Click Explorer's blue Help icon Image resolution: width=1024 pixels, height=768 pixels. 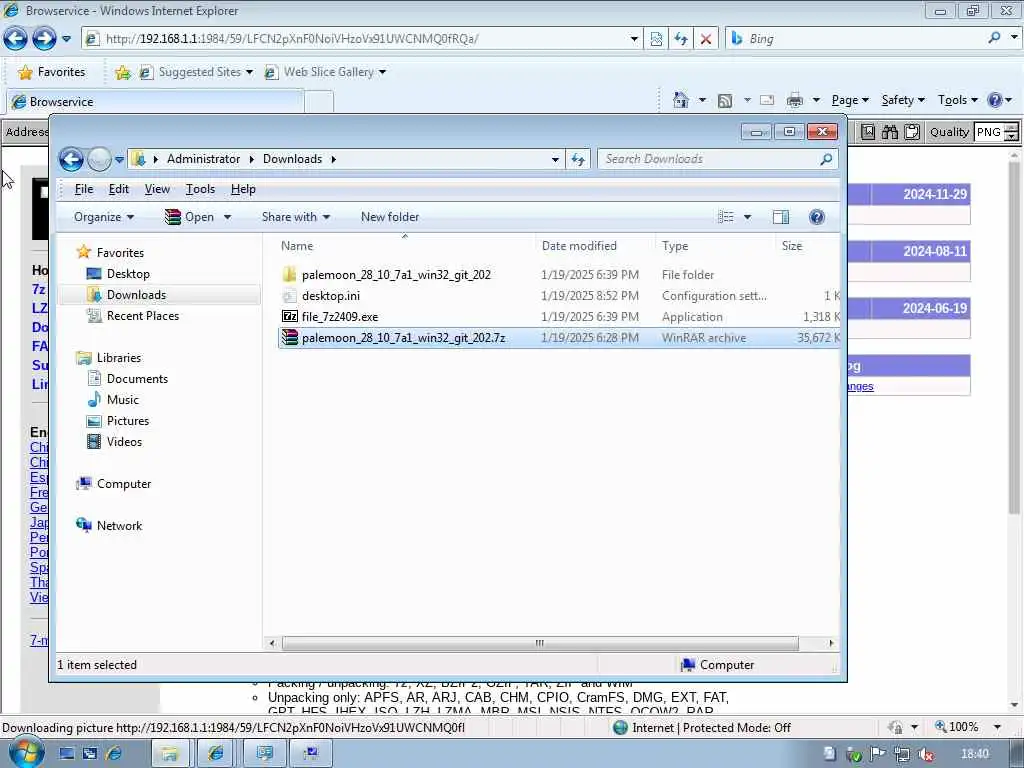816,217
